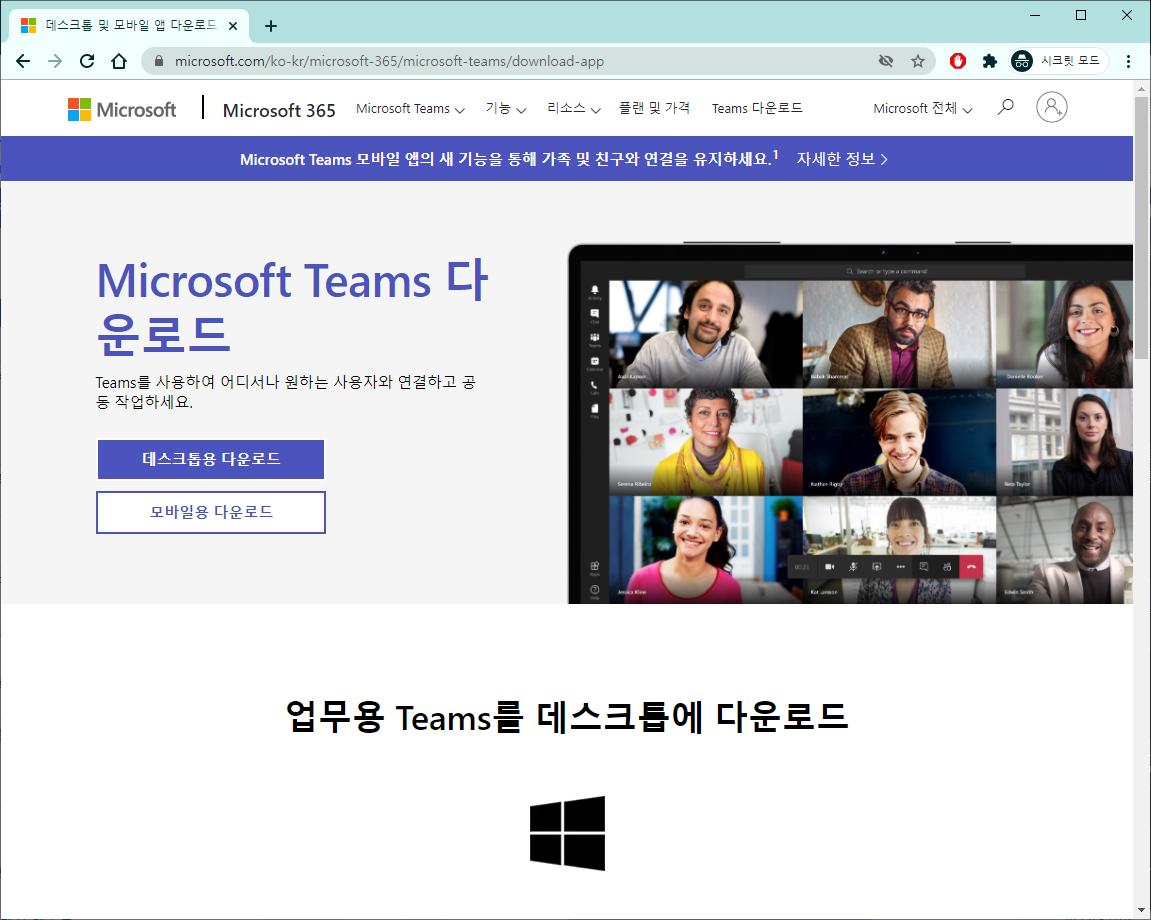Minimize the browser window
The width and height of the screenshot is (1151, 920).
point(1035,15)
